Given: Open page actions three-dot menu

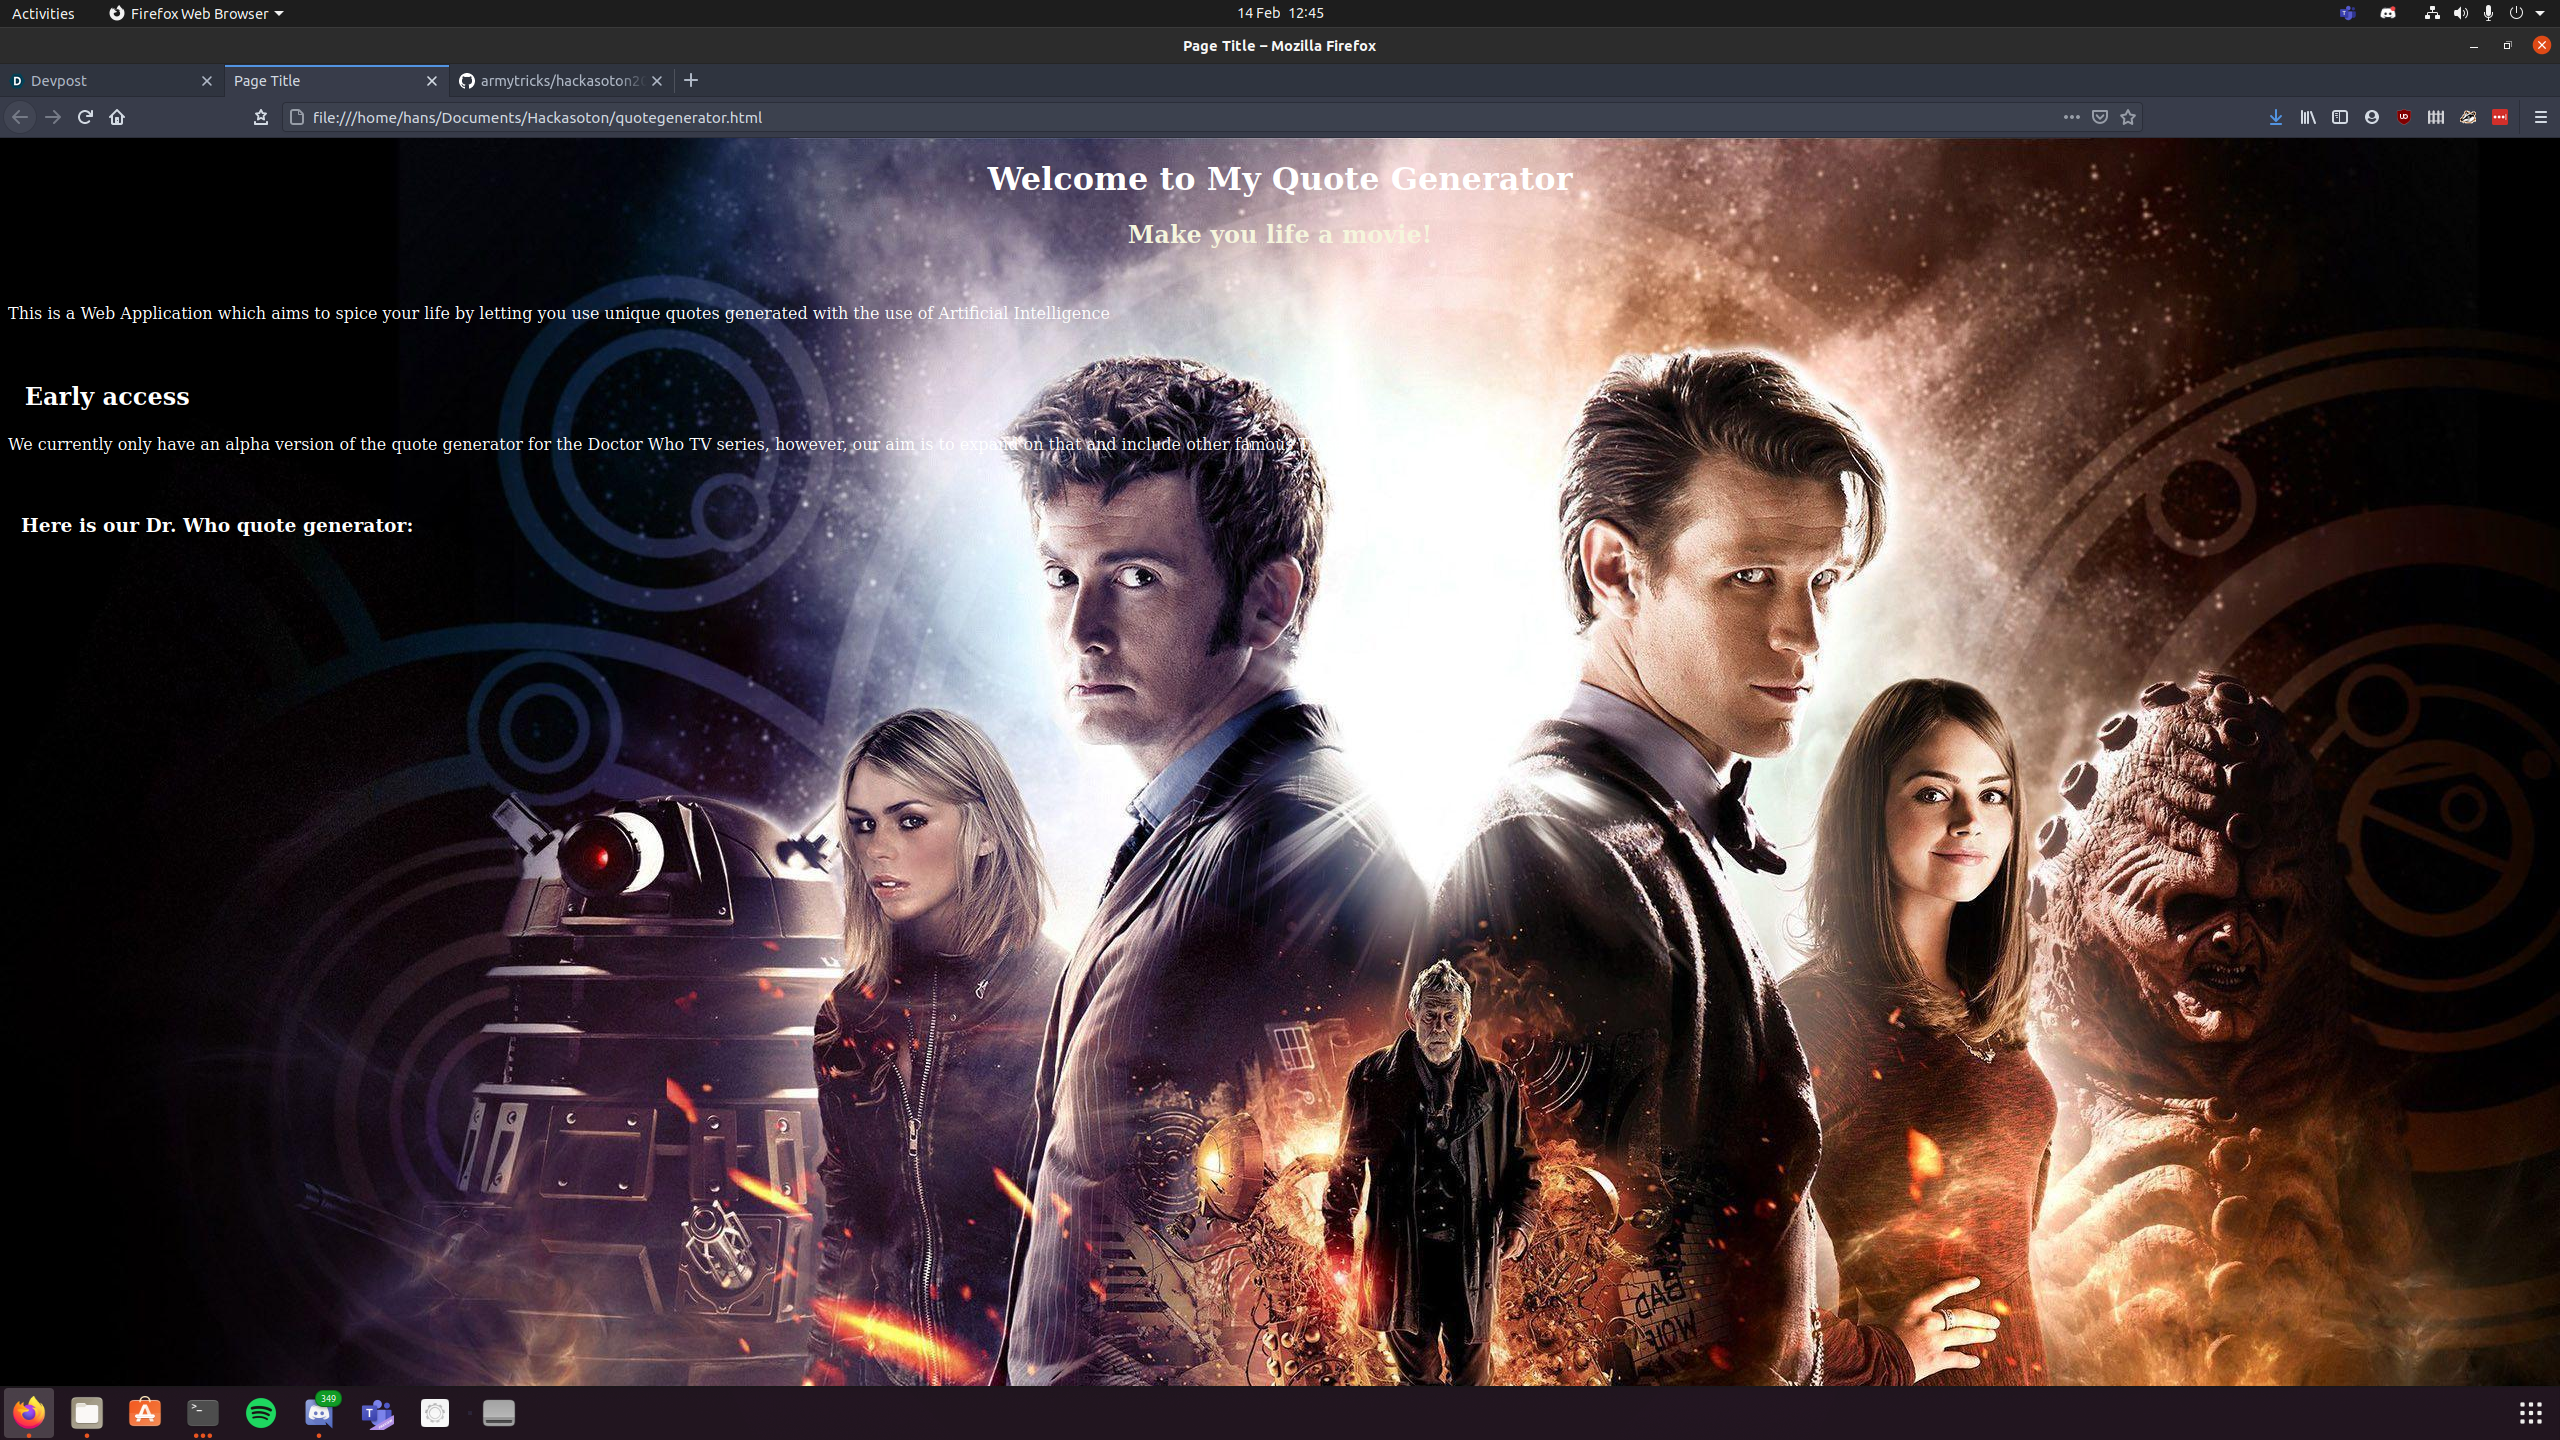Looking at the screenshot, I should 2071,117.
